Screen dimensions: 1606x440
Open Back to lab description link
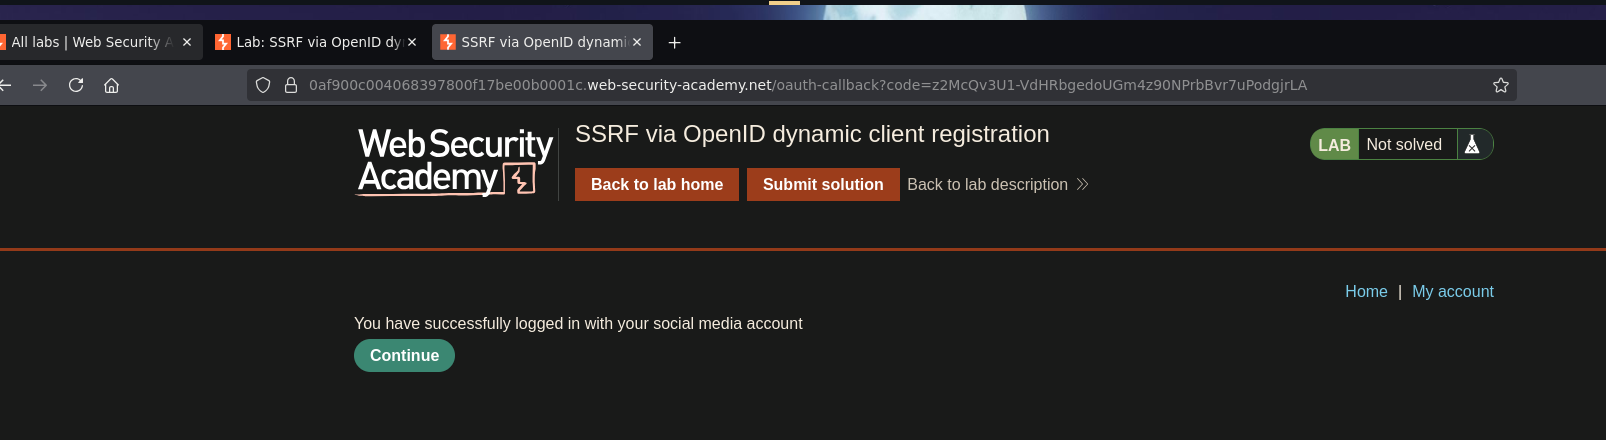997,184
